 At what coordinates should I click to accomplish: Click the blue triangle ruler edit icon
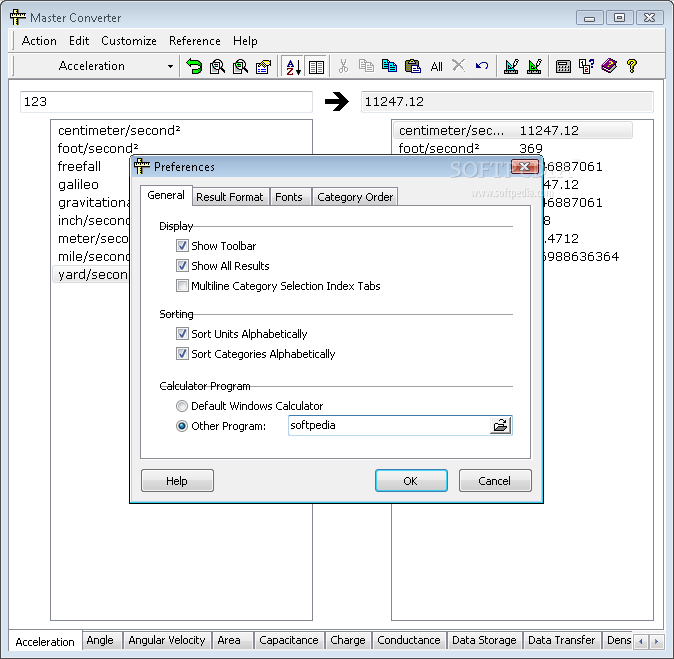pos(511,66)
